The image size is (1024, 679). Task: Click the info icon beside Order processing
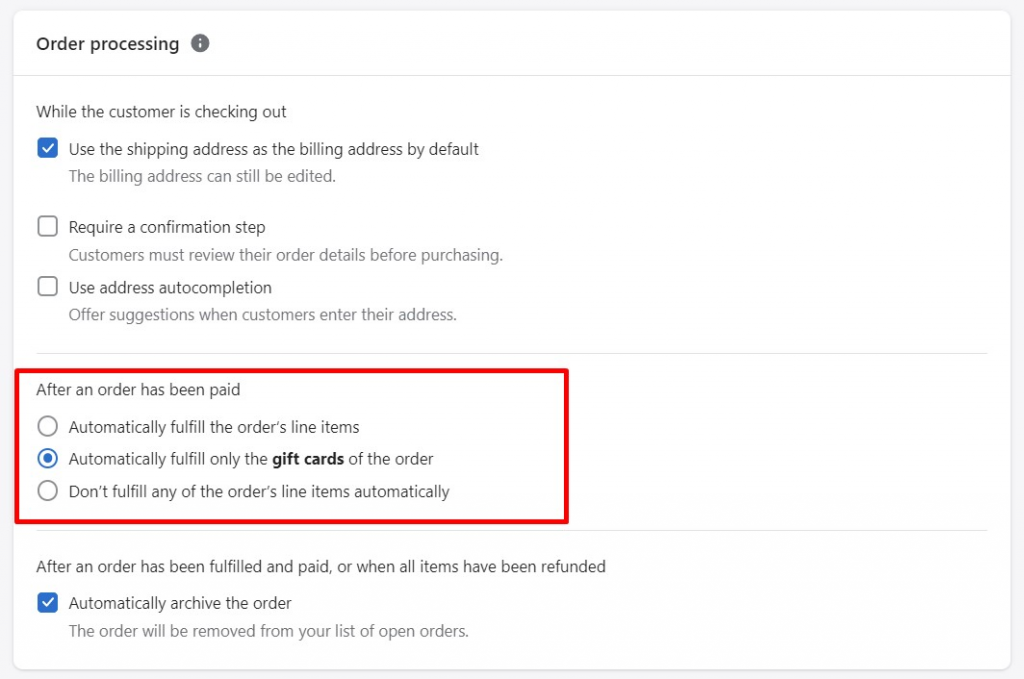[x=200, y=43]
